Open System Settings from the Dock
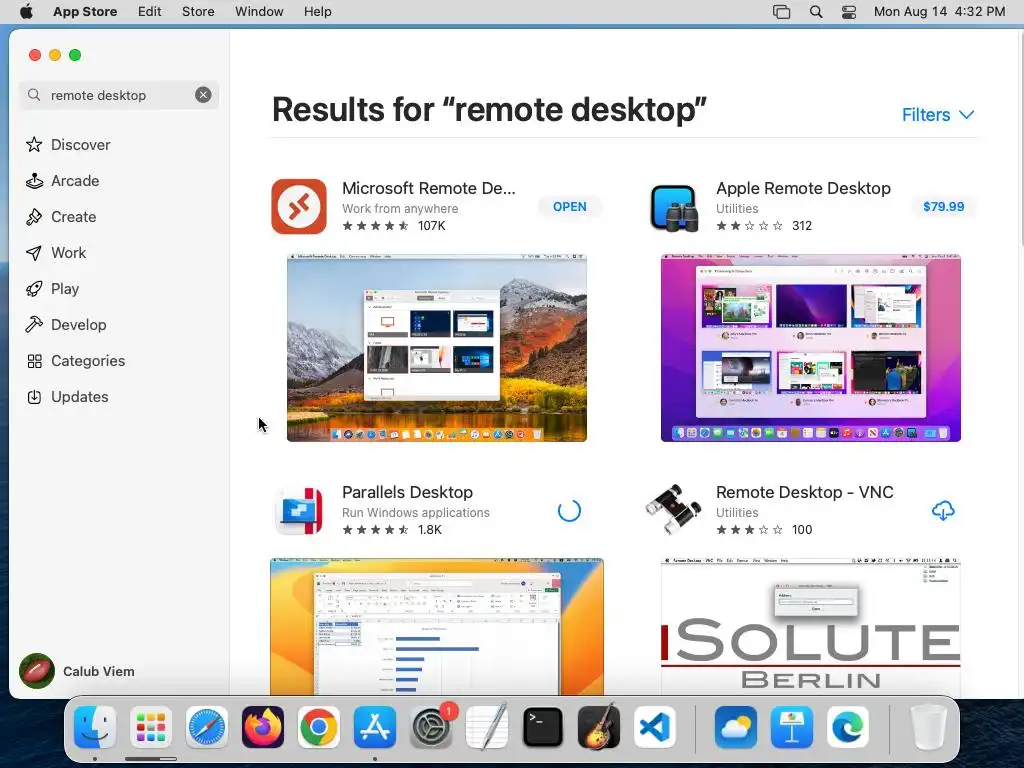Viewport: 1024px width, 768px height. pyautogui.click(x=431, y=727)
